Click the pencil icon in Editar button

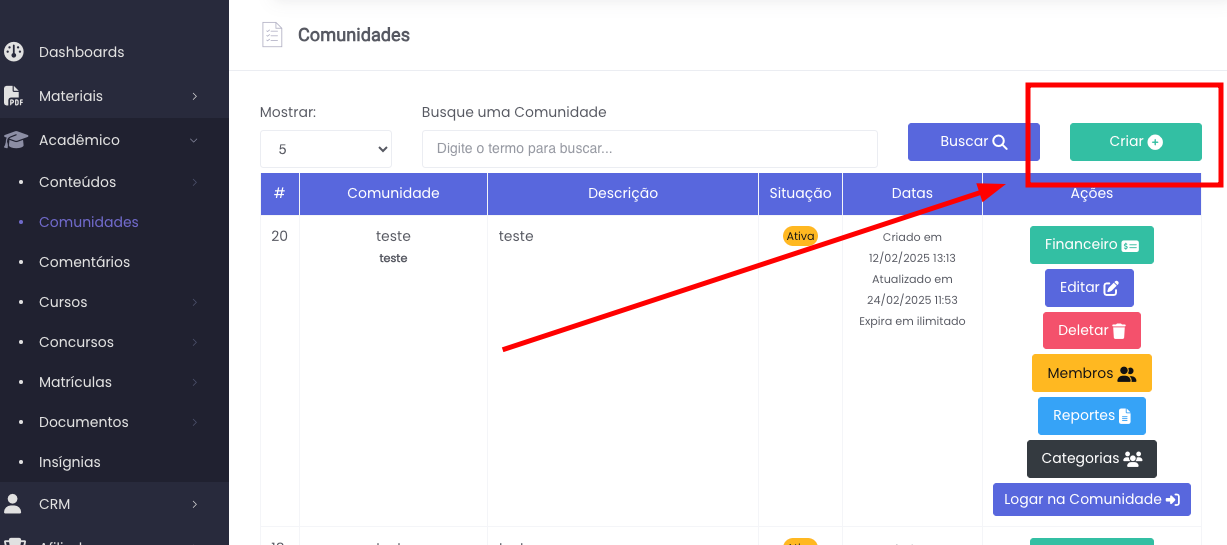pos(1111,288)
